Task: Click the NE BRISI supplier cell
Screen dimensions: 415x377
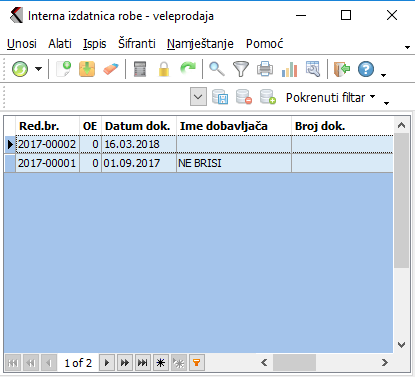Action: click(234, 163)
